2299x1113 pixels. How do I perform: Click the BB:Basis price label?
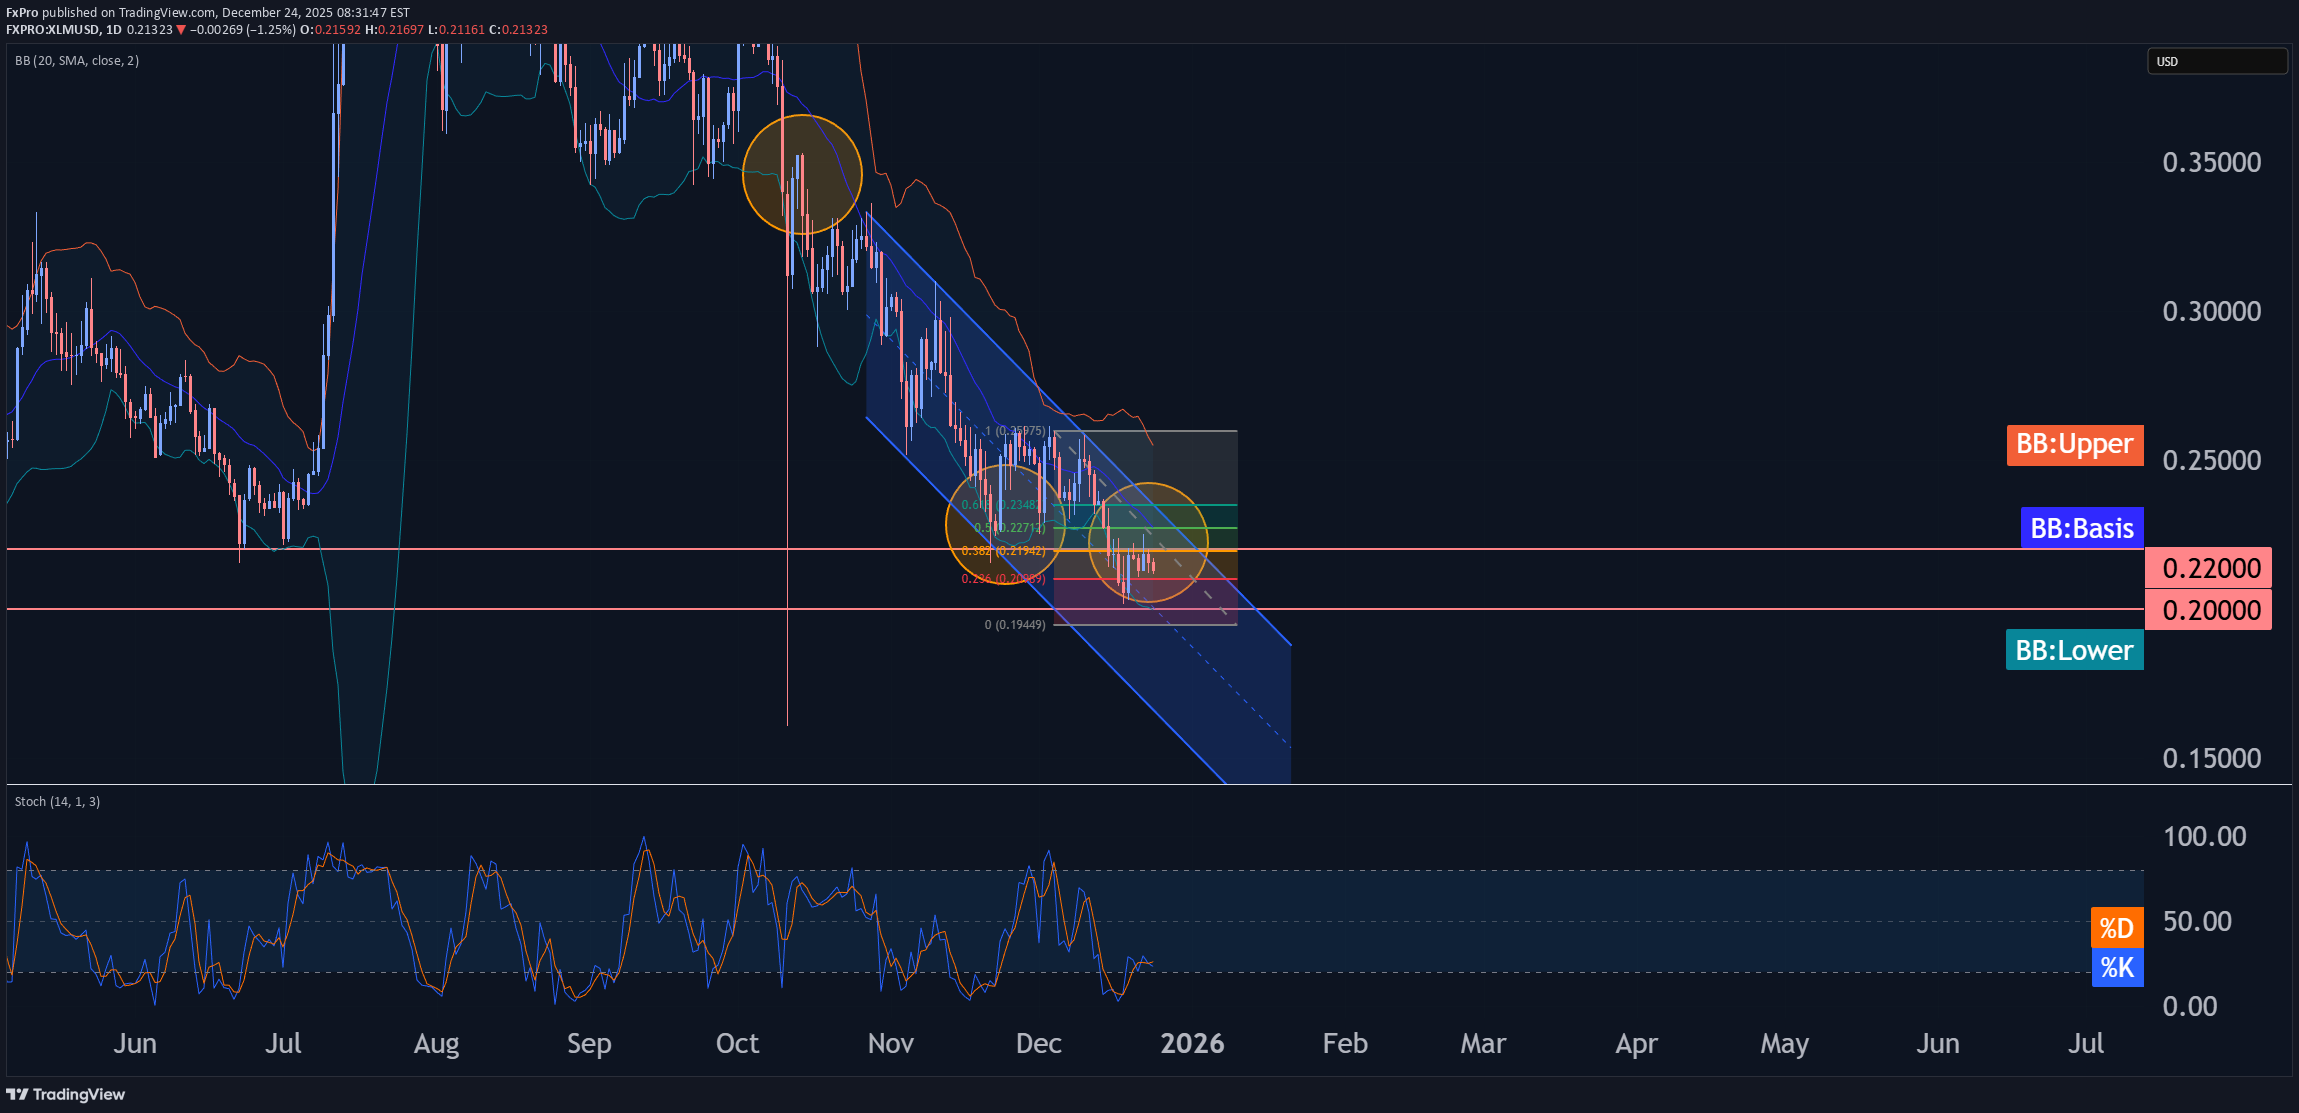pos(2081,528)
